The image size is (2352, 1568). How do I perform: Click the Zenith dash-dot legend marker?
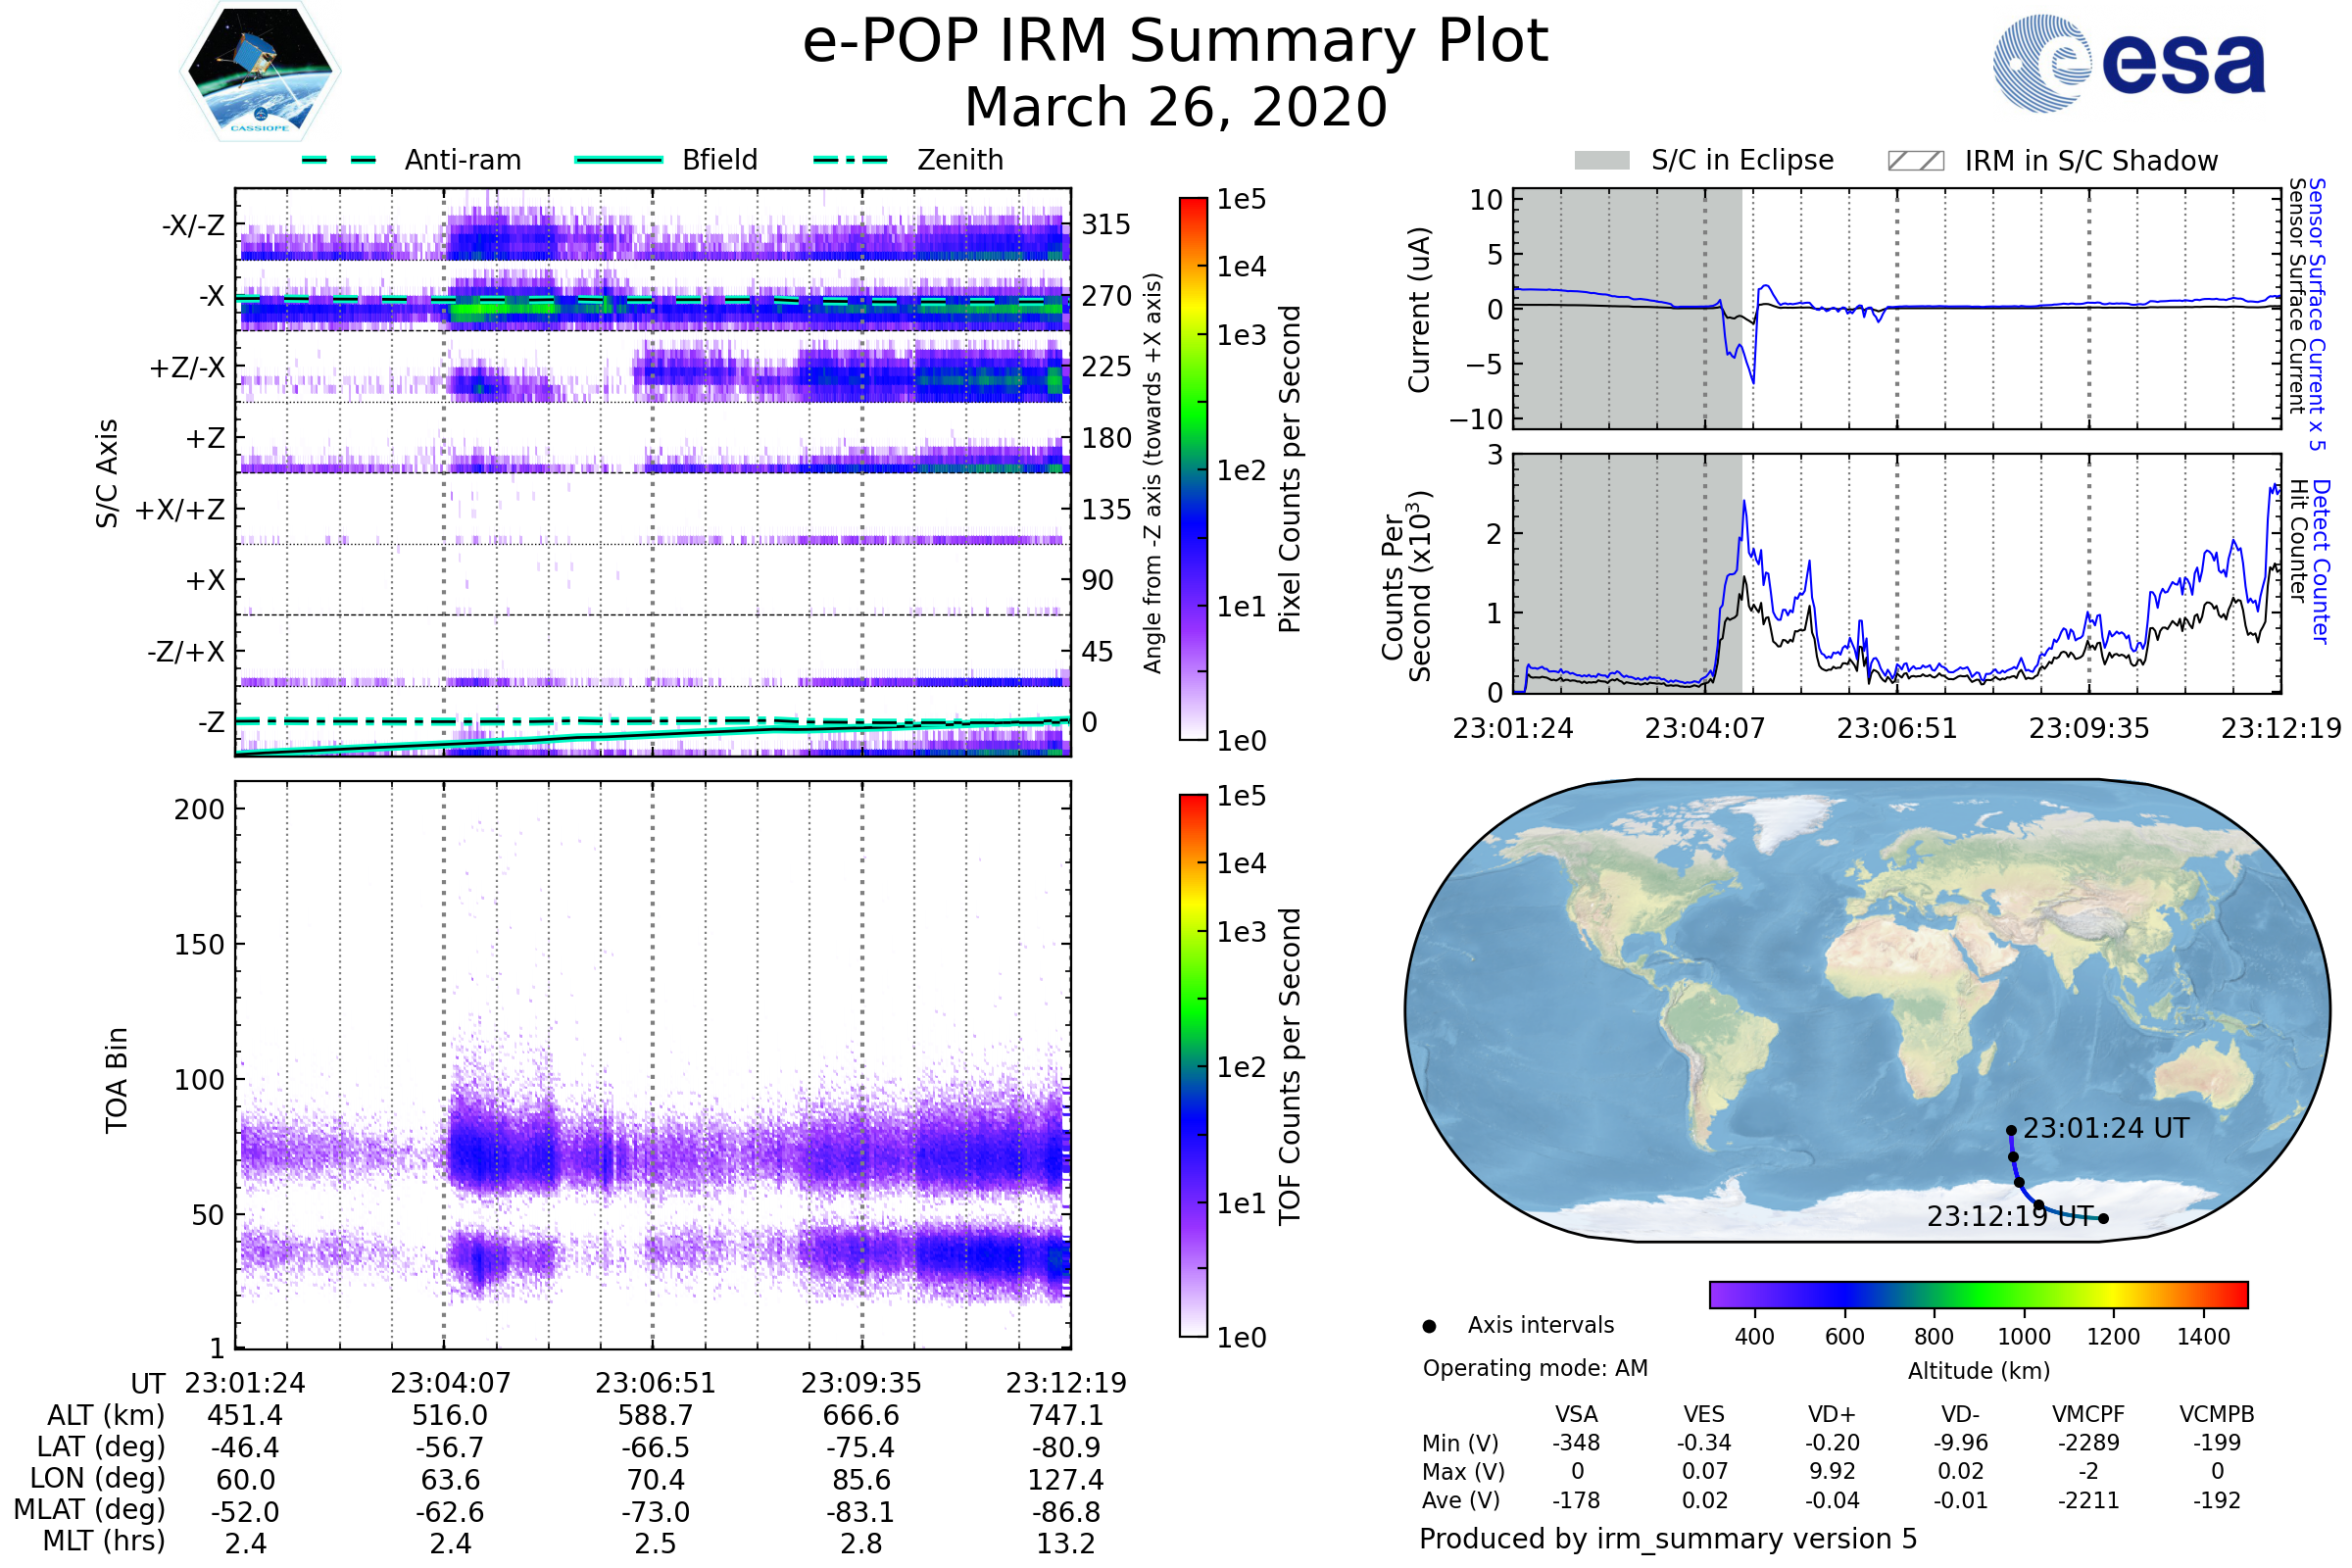850,160
